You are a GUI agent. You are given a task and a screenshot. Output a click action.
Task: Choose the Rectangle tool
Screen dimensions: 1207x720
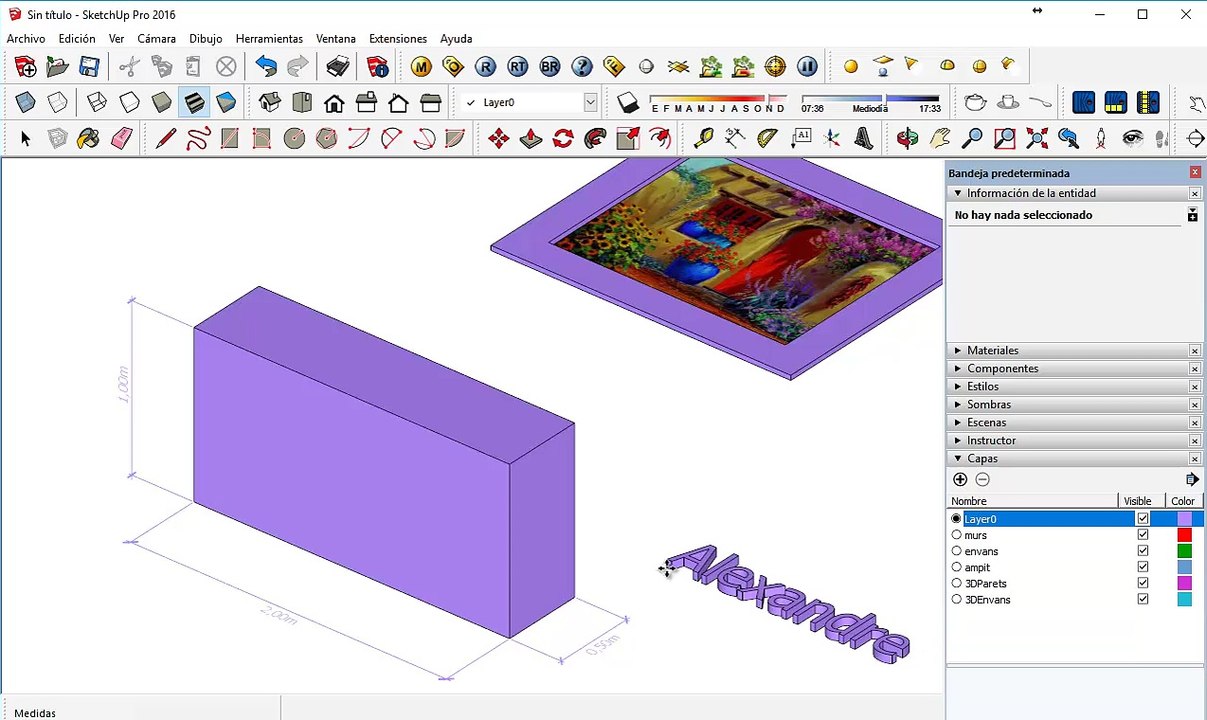pyautogui.click(x=230, y=138)
